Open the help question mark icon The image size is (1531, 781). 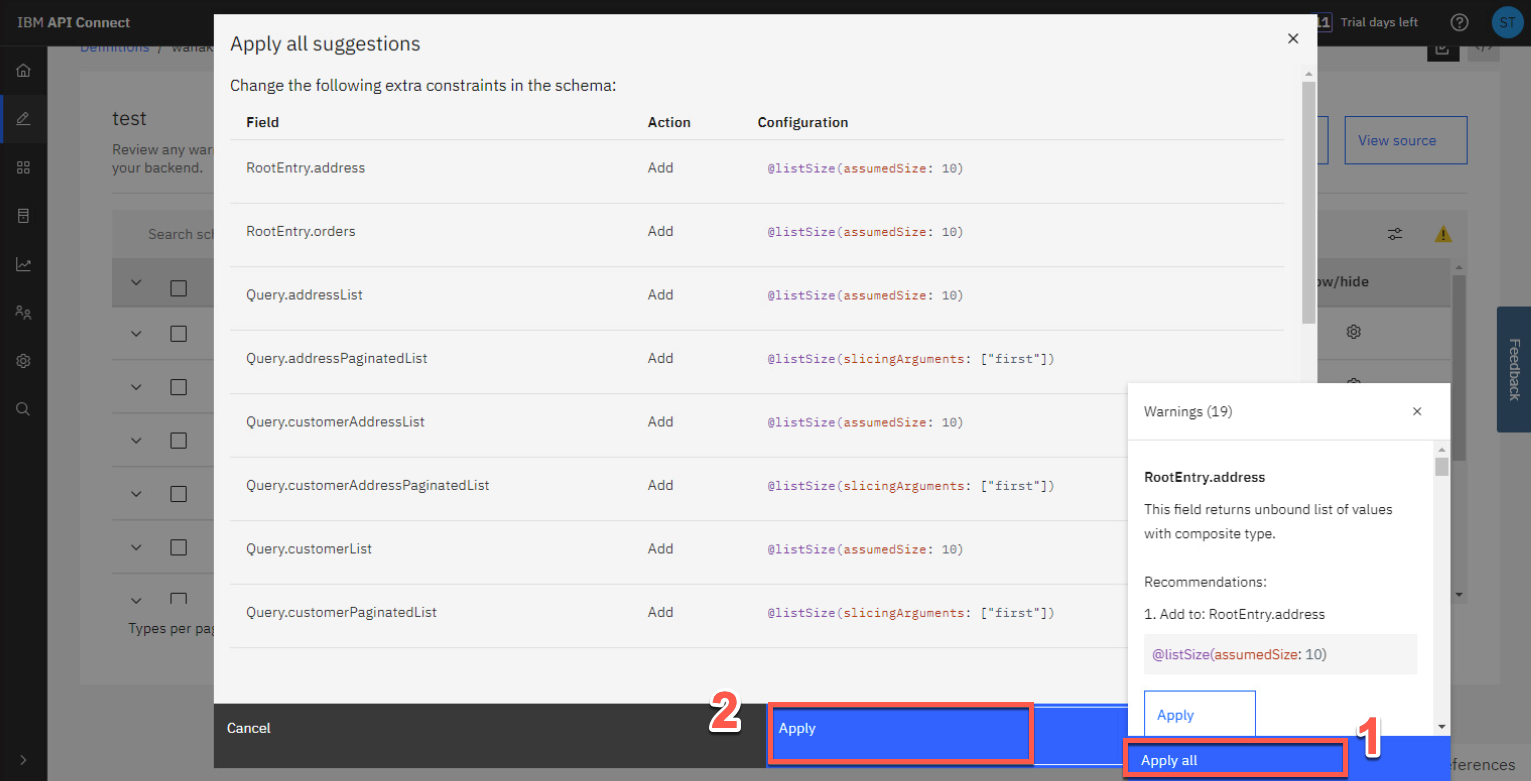(1459, 22)
